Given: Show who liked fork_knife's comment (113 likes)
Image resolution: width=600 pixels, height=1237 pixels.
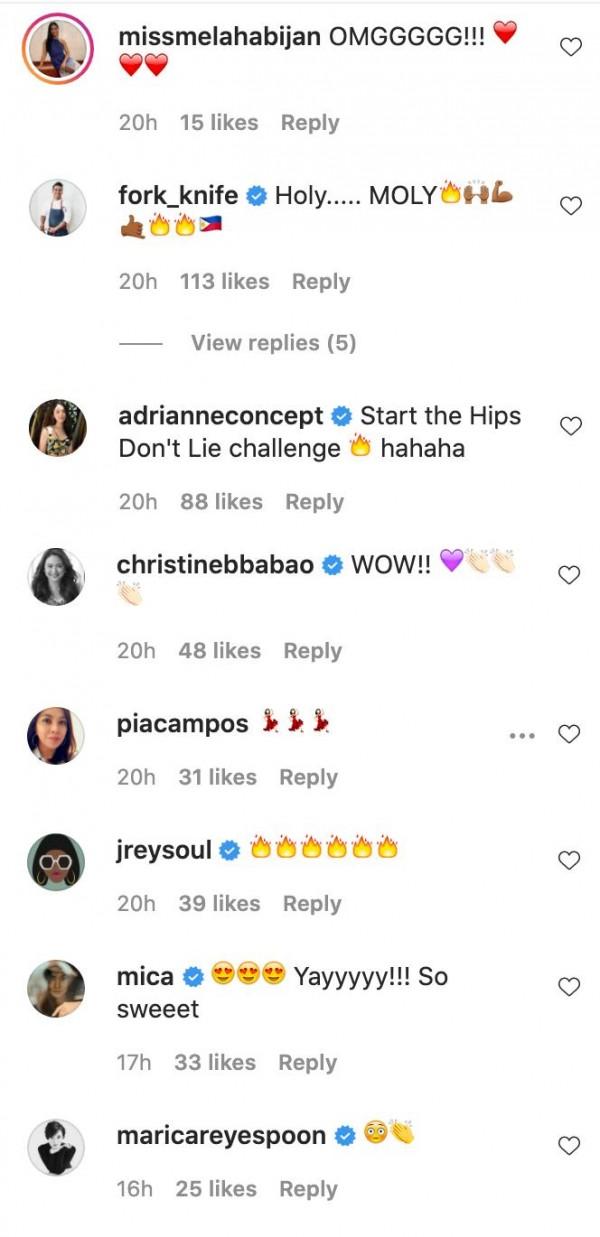Looking at the screenshot, I should (x=224, y=282).
